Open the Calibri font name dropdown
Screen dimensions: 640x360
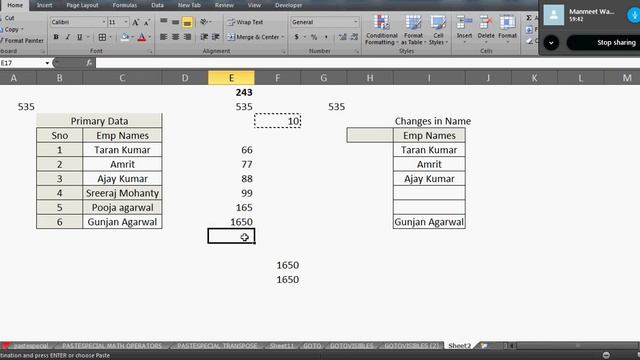104,22
